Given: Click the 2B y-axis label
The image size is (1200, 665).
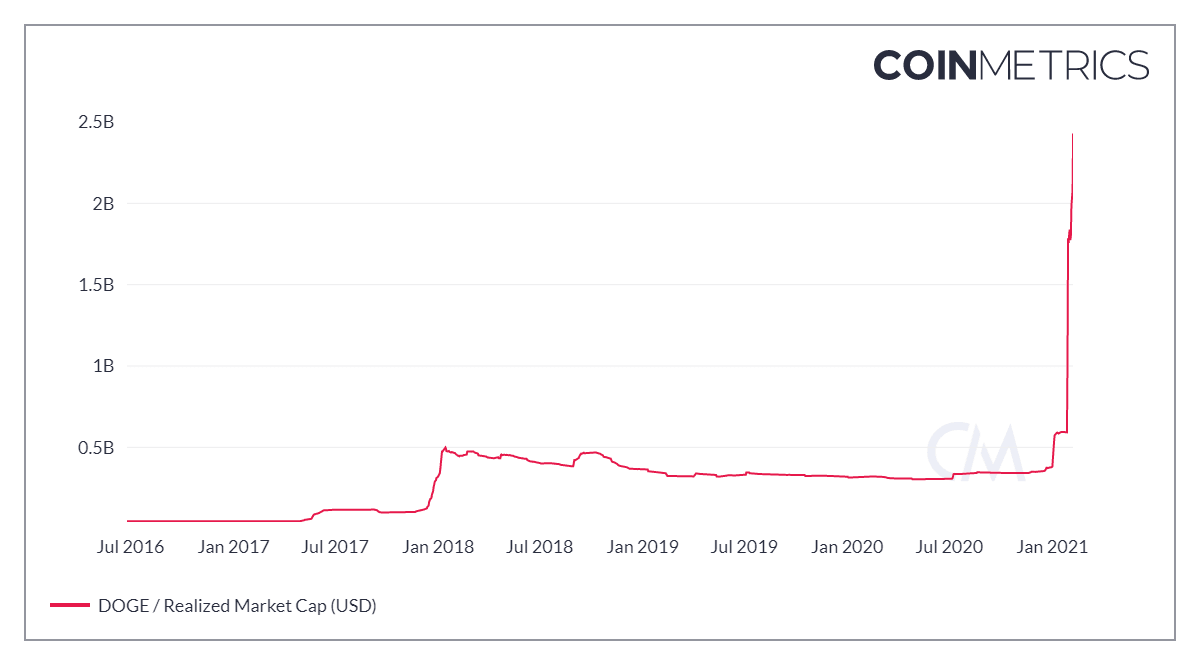Looking at the screenshot, I should pyautogui.click(x=102, y=203).
